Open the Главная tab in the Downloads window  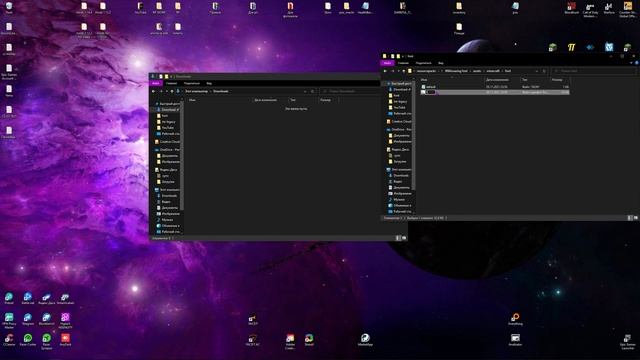click(171, 83)
